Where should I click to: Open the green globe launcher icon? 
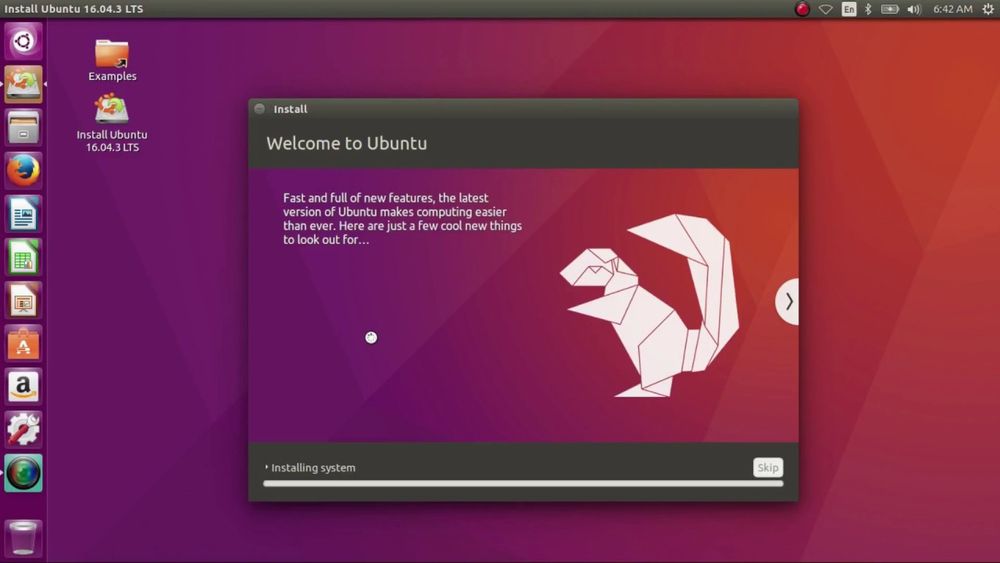[x=24, y=473]
